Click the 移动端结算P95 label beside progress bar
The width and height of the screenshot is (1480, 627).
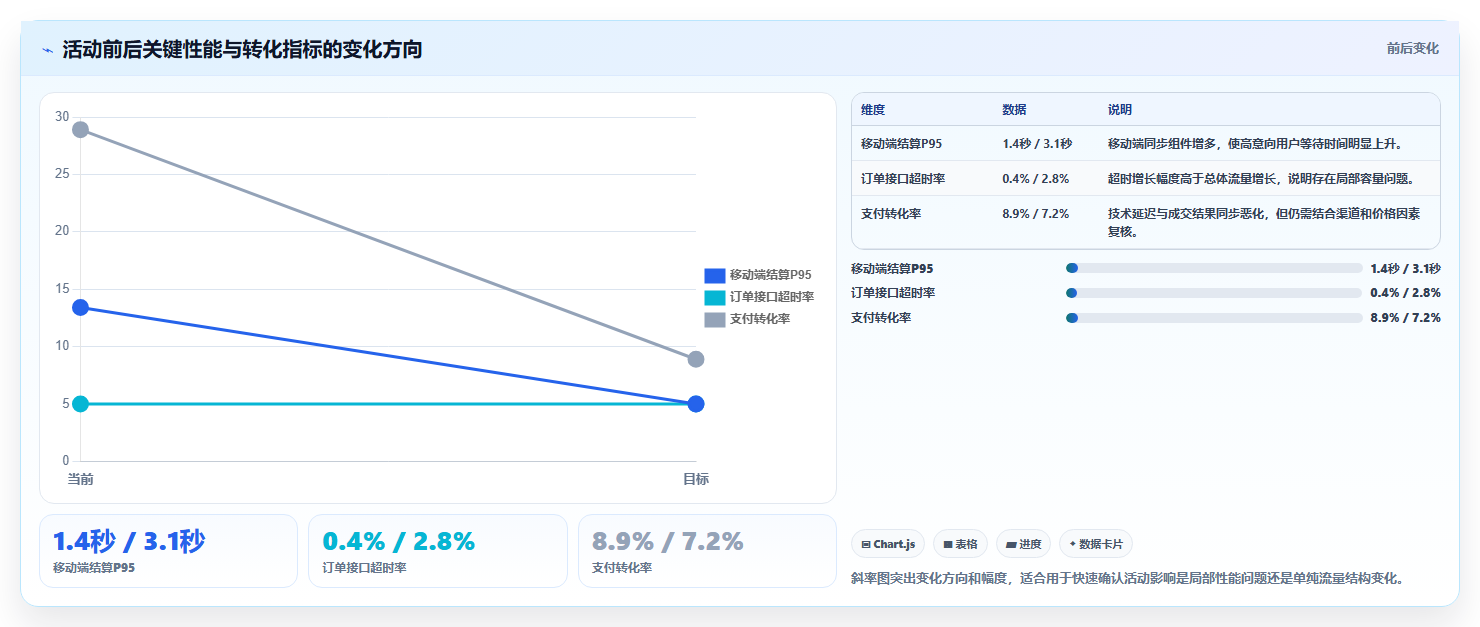pos(892,268)
